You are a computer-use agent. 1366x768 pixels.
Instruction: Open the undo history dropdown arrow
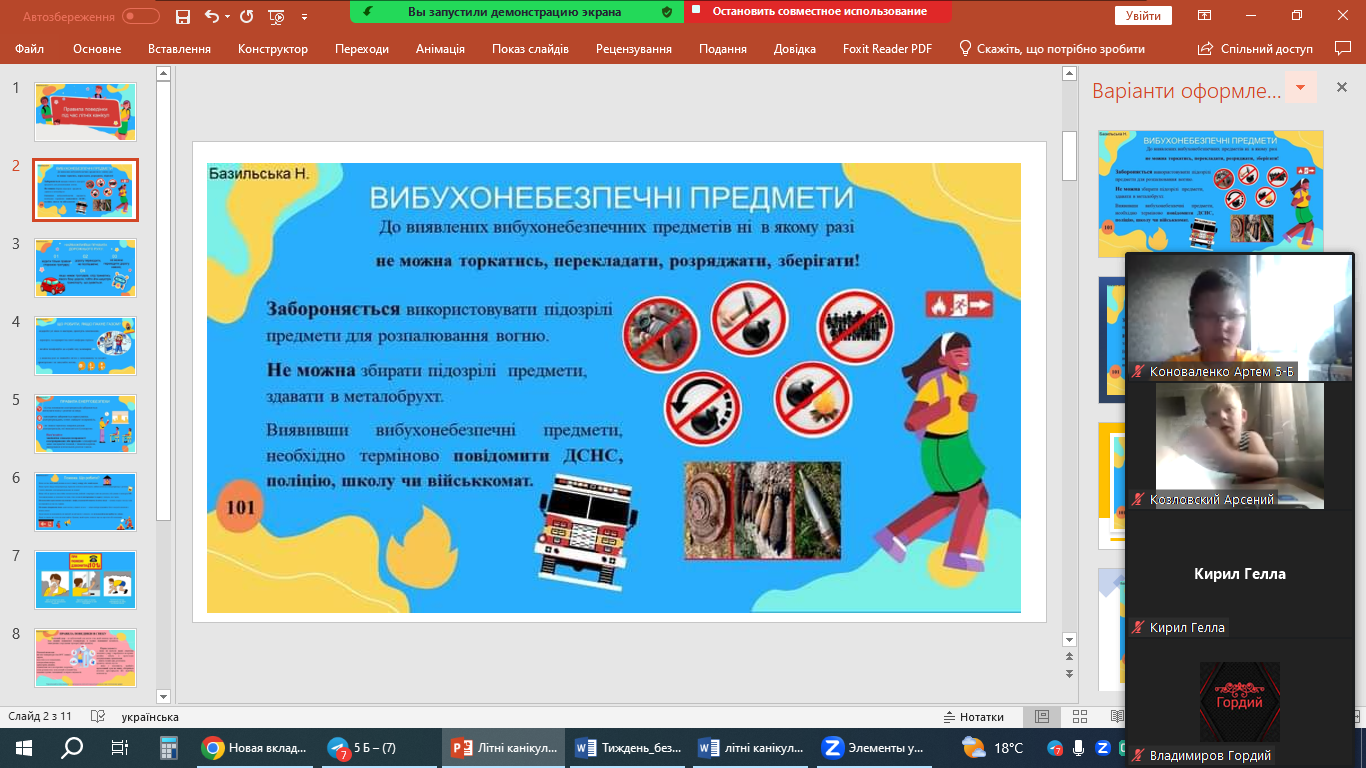pos(227,16)
